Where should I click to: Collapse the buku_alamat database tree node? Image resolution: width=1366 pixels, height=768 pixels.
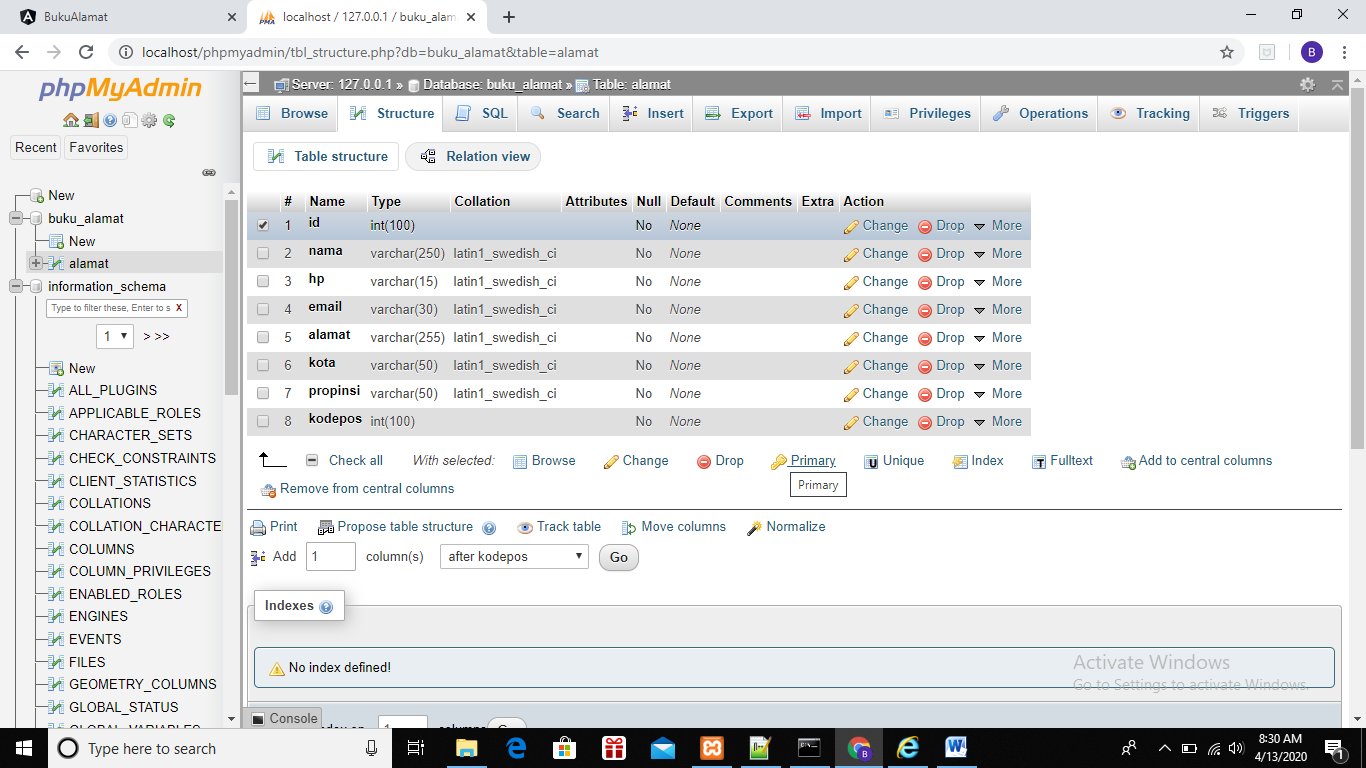click(x=16, y=218)
